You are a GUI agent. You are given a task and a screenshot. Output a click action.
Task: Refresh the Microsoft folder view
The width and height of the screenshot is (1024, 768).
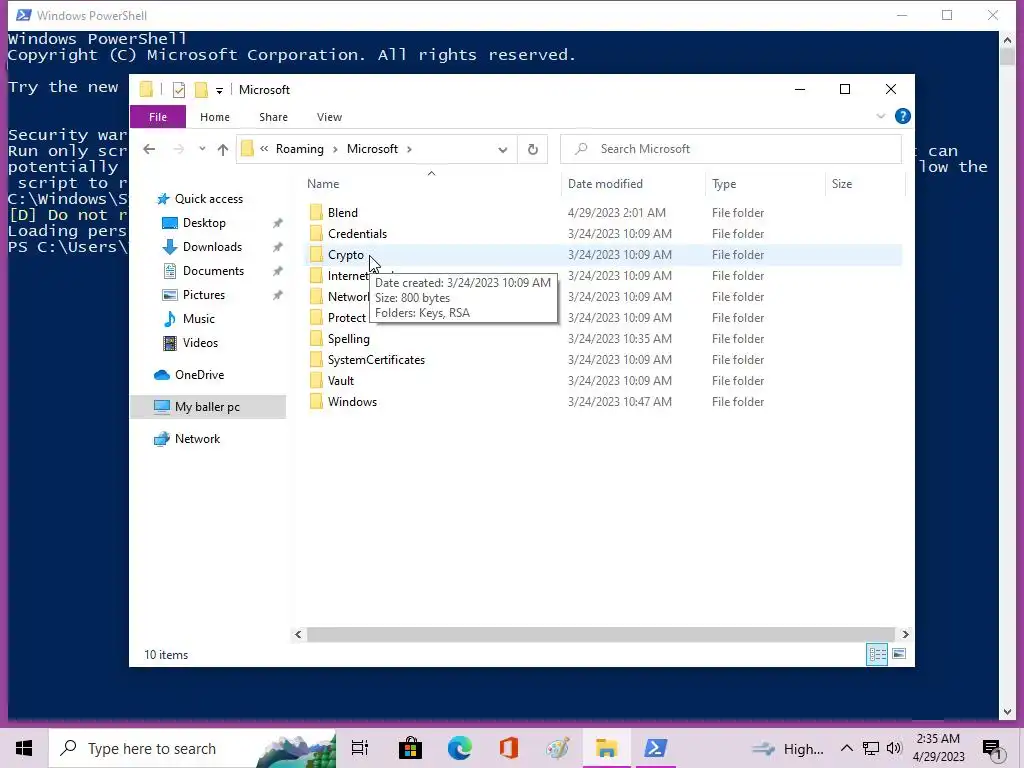(533, 150)
